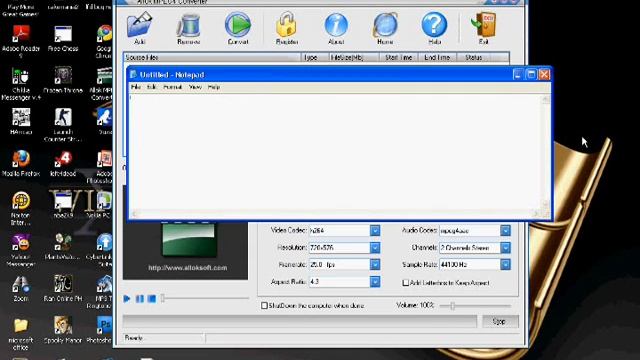Open Google Chrome desktop shortcut
The width and height of the screenshot is (640, 360).
pyautogui.click(x=104, y=41)
